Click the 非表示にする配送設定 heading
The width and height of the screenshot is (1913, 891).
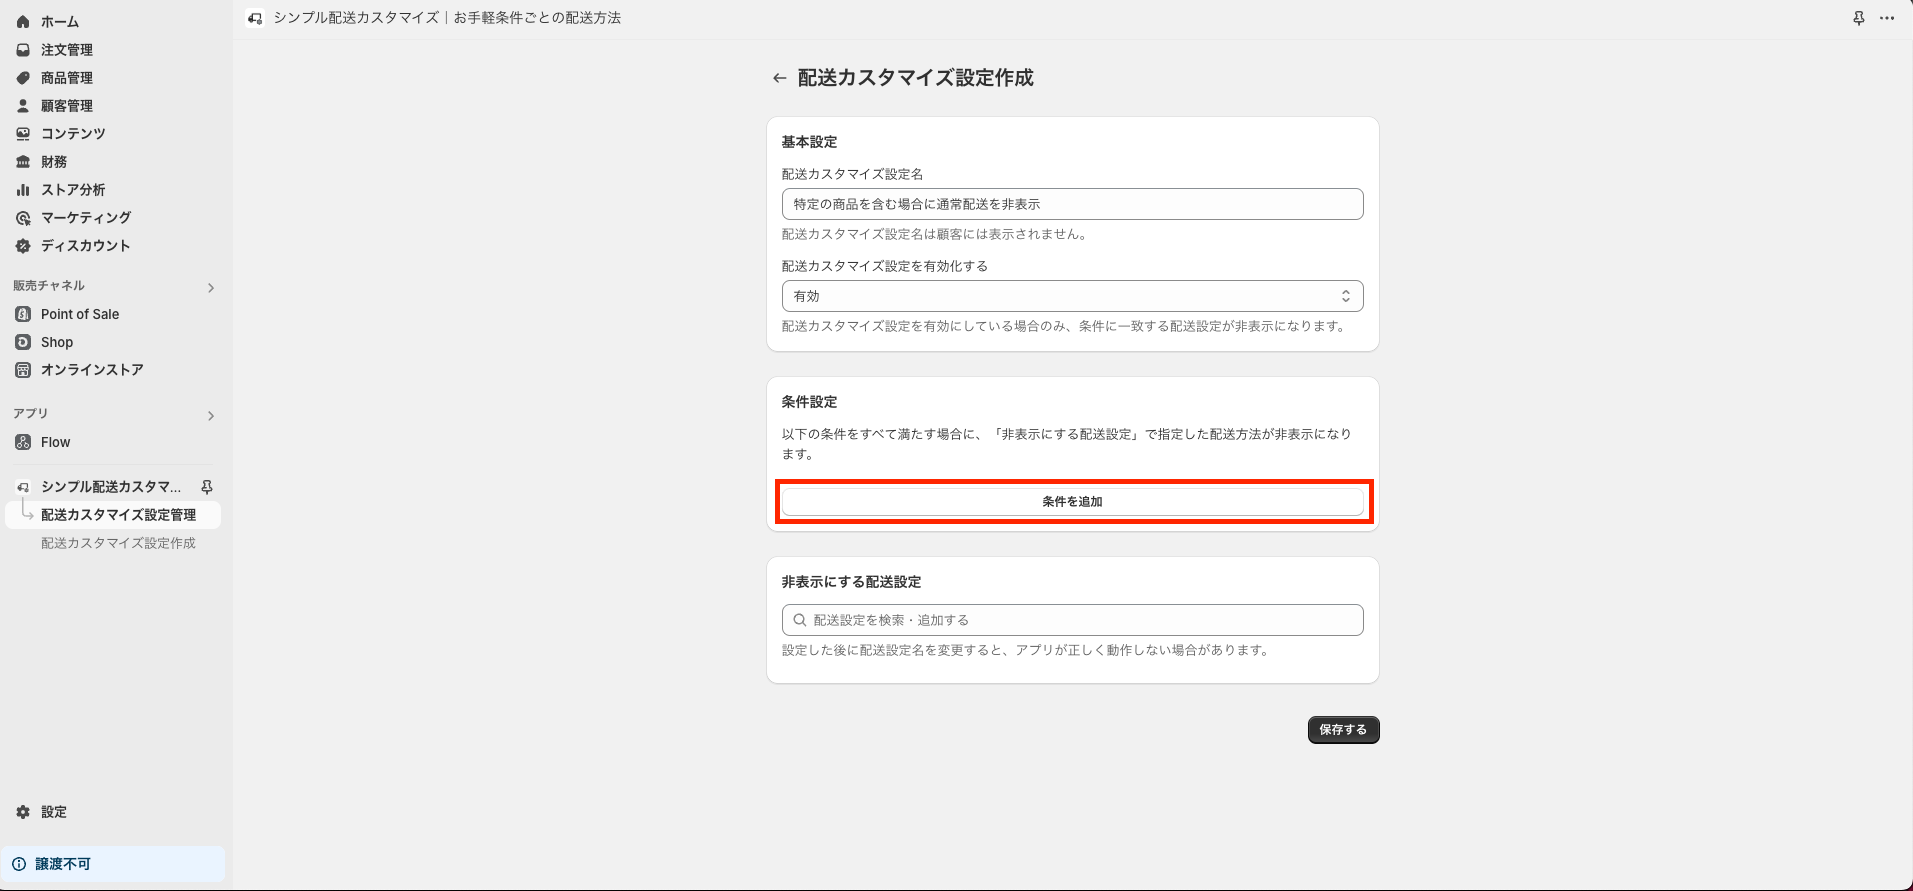point(851,582)
